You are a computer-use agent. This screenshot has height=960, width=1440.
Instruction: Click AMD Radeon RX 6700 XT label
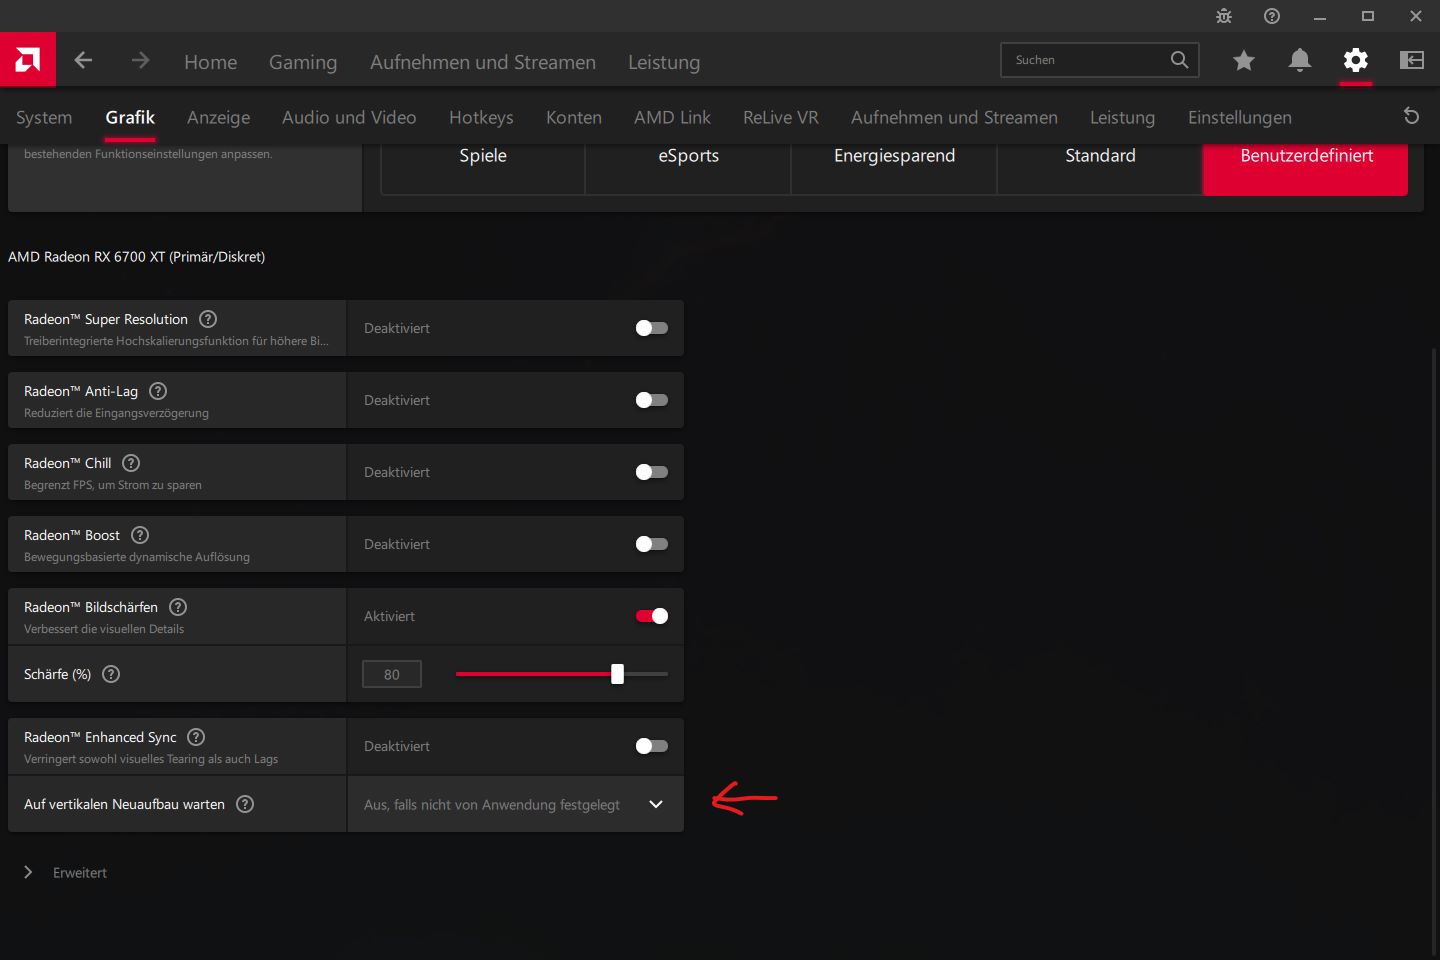[x=137, y=257]
